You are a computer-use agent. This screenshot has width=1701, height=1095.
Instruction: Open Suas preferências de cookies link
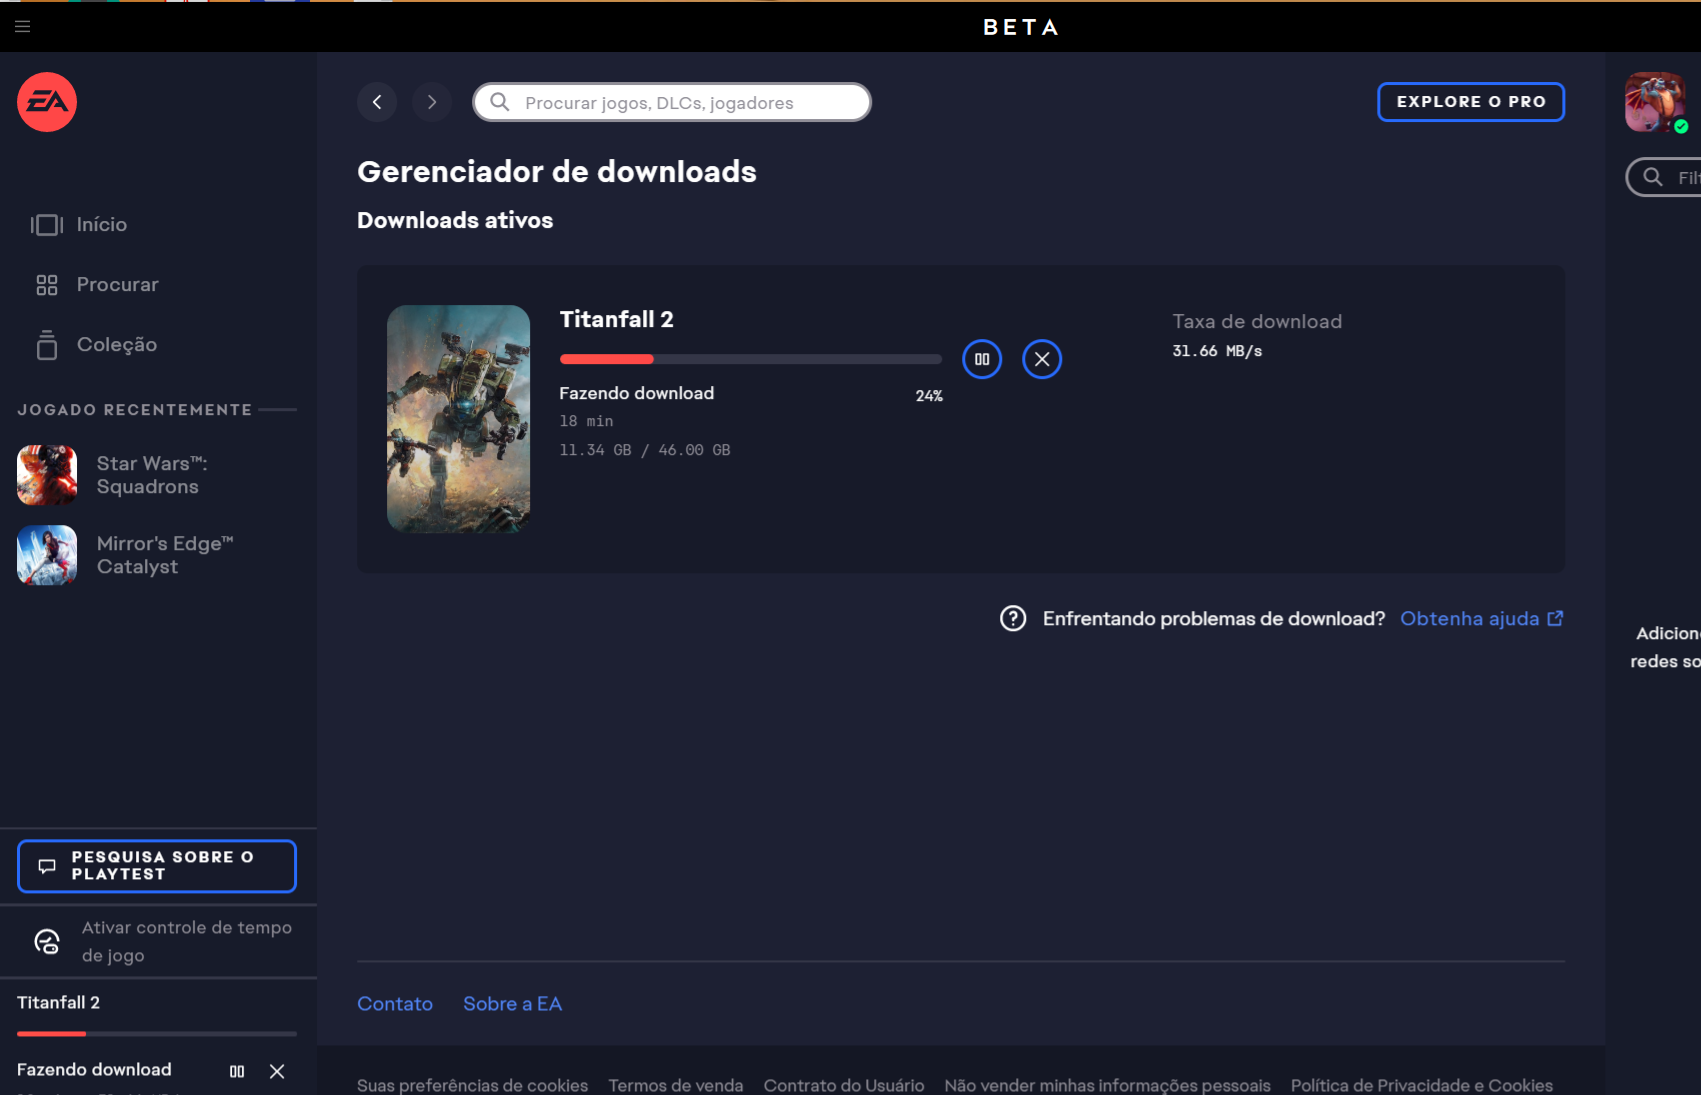point(472,1085)
